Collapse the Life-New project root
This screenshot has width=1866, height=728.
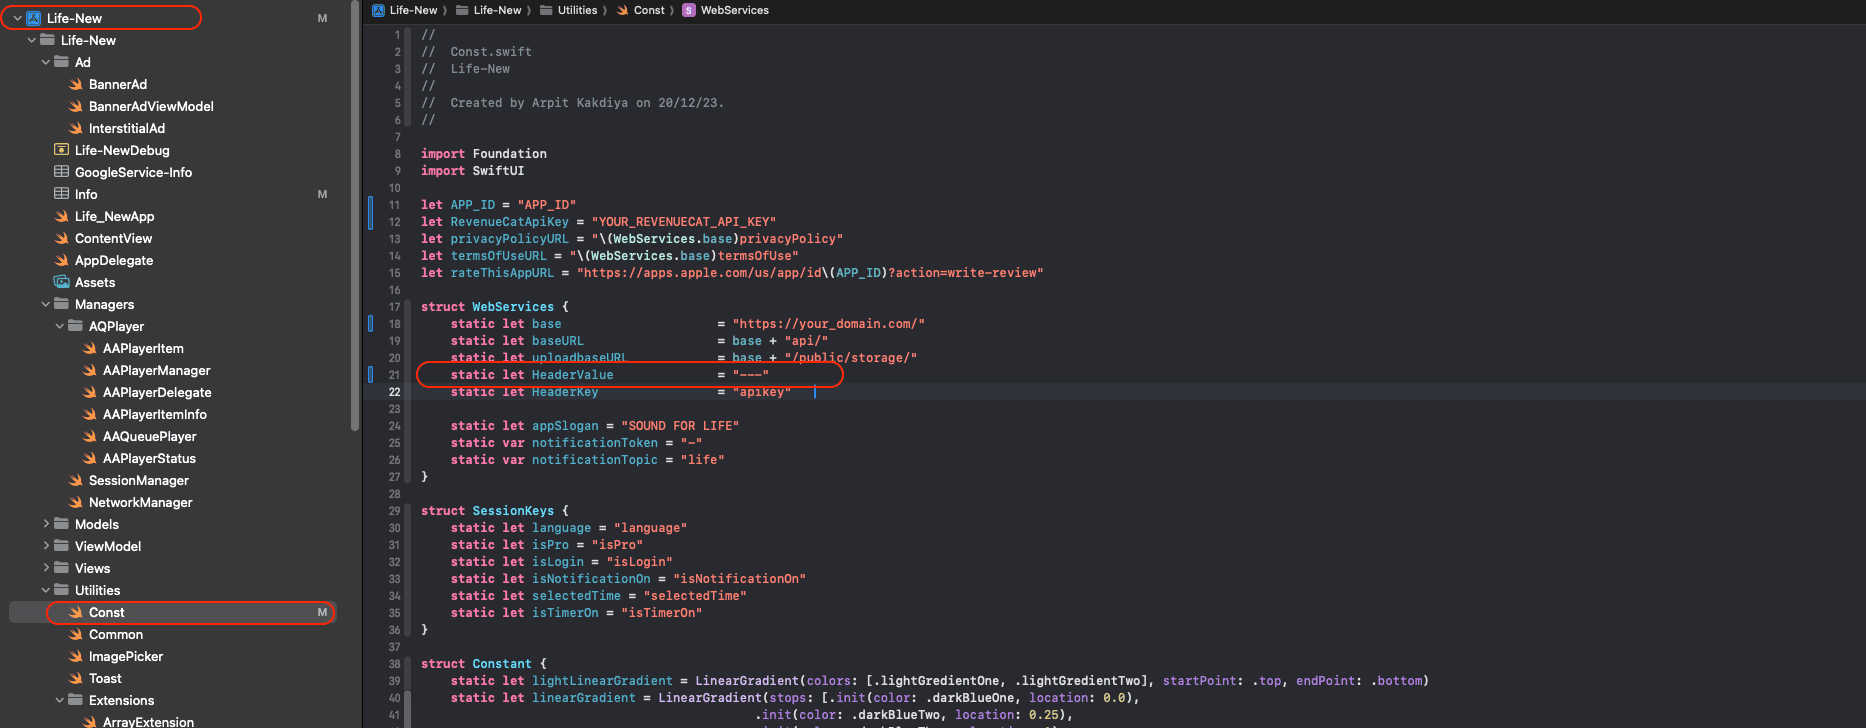(x=17, y=18)
